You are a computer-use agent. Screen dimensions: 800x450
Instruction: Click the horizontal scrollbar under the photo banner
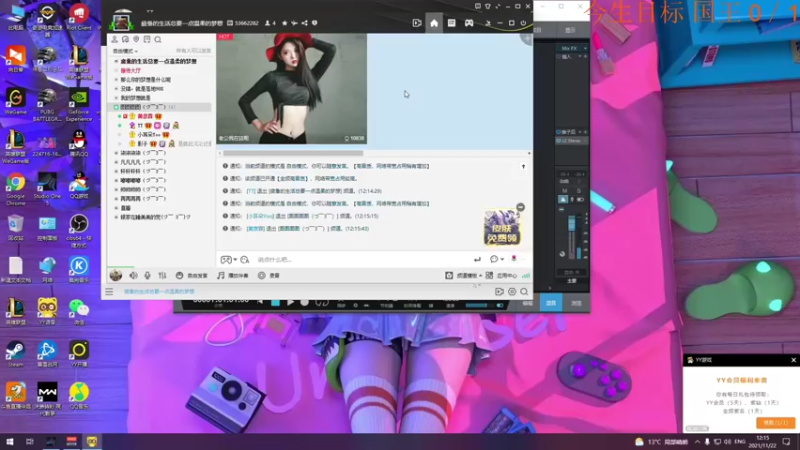pos(293,153)
